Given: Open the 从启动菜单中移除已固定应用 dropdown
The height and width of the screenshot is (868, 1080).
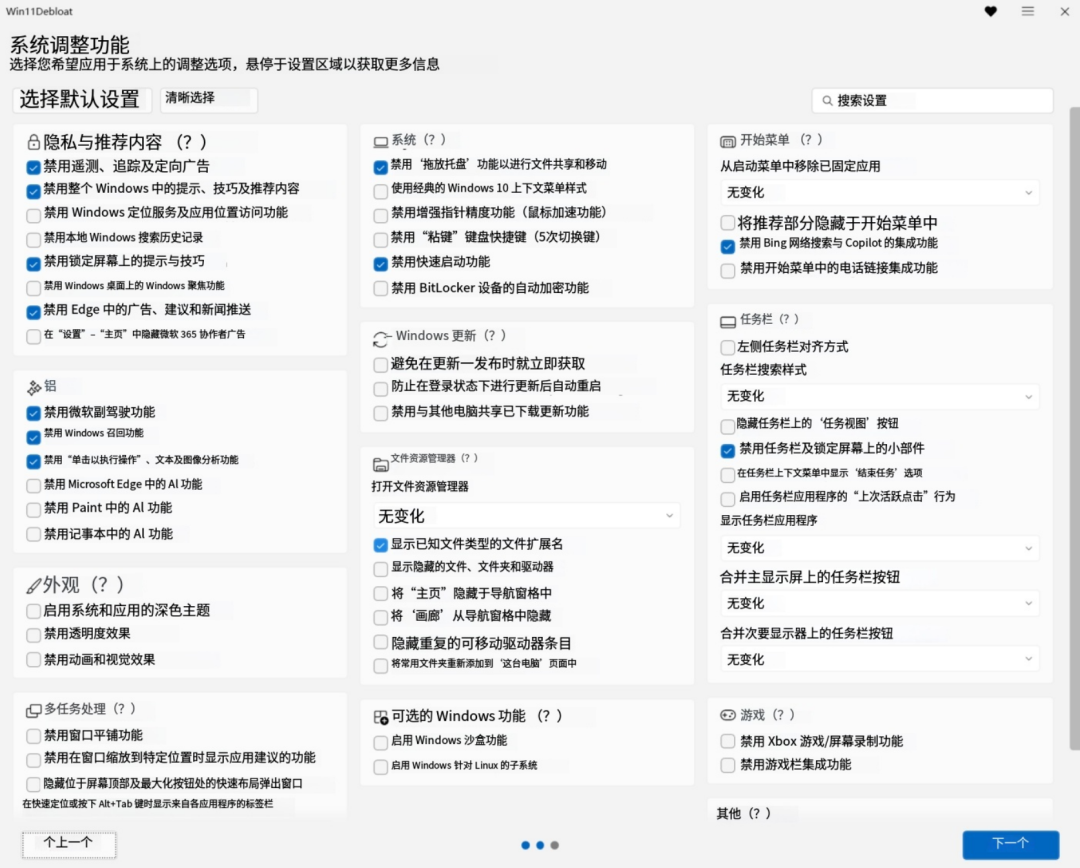Looking at the screenshot, I should tap(879, 192).
